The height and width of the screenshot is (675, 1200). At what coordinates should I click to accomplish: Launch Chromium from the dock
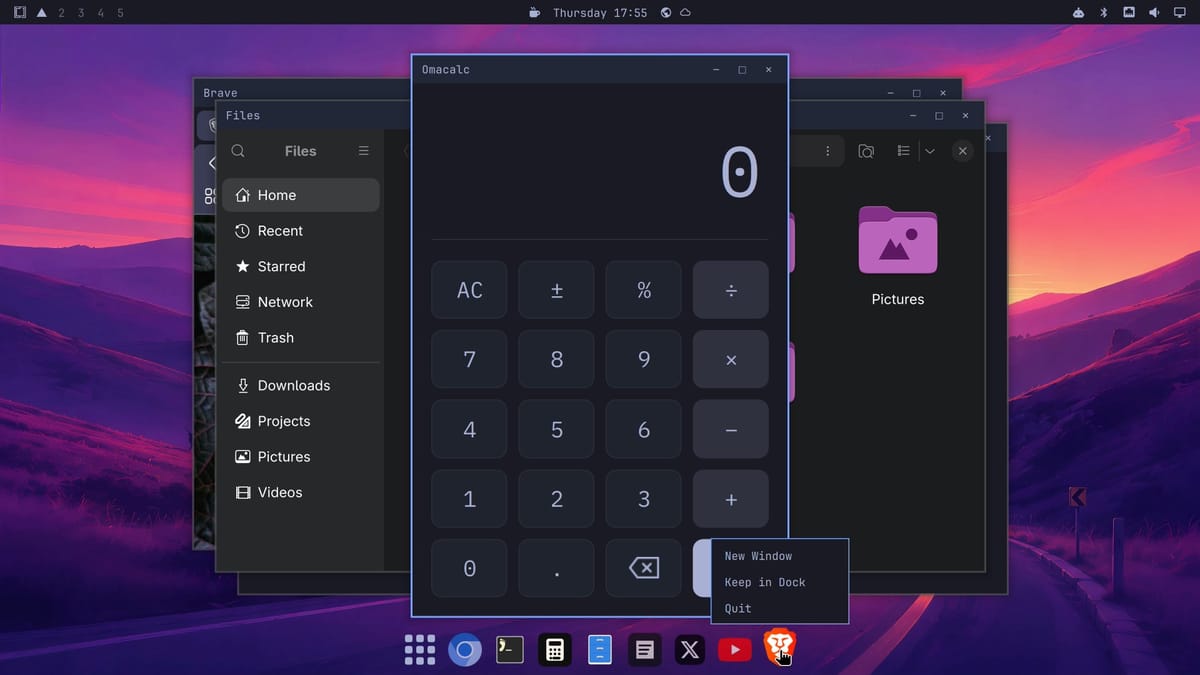464,650
